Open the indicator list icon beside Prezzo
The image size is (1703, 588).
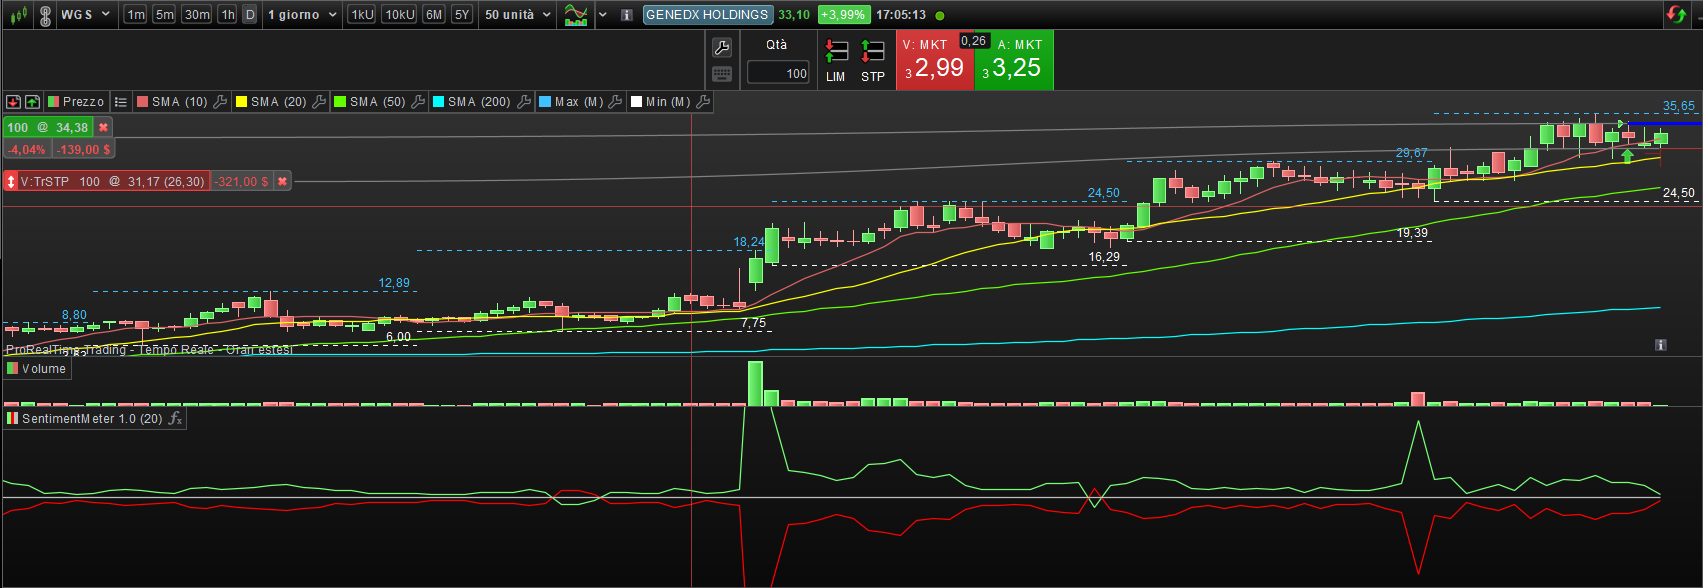[x=120, y=102]
